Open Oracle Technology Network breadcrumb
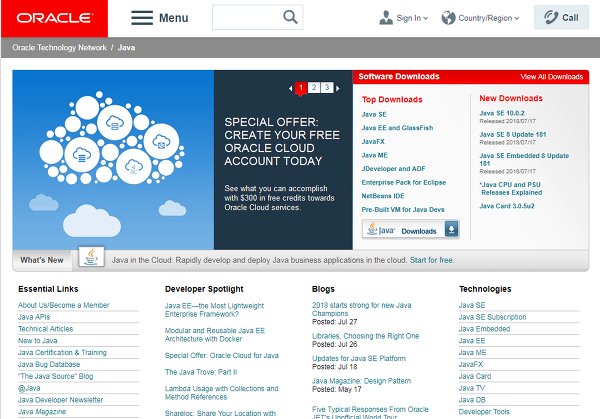 pos(59,47)
